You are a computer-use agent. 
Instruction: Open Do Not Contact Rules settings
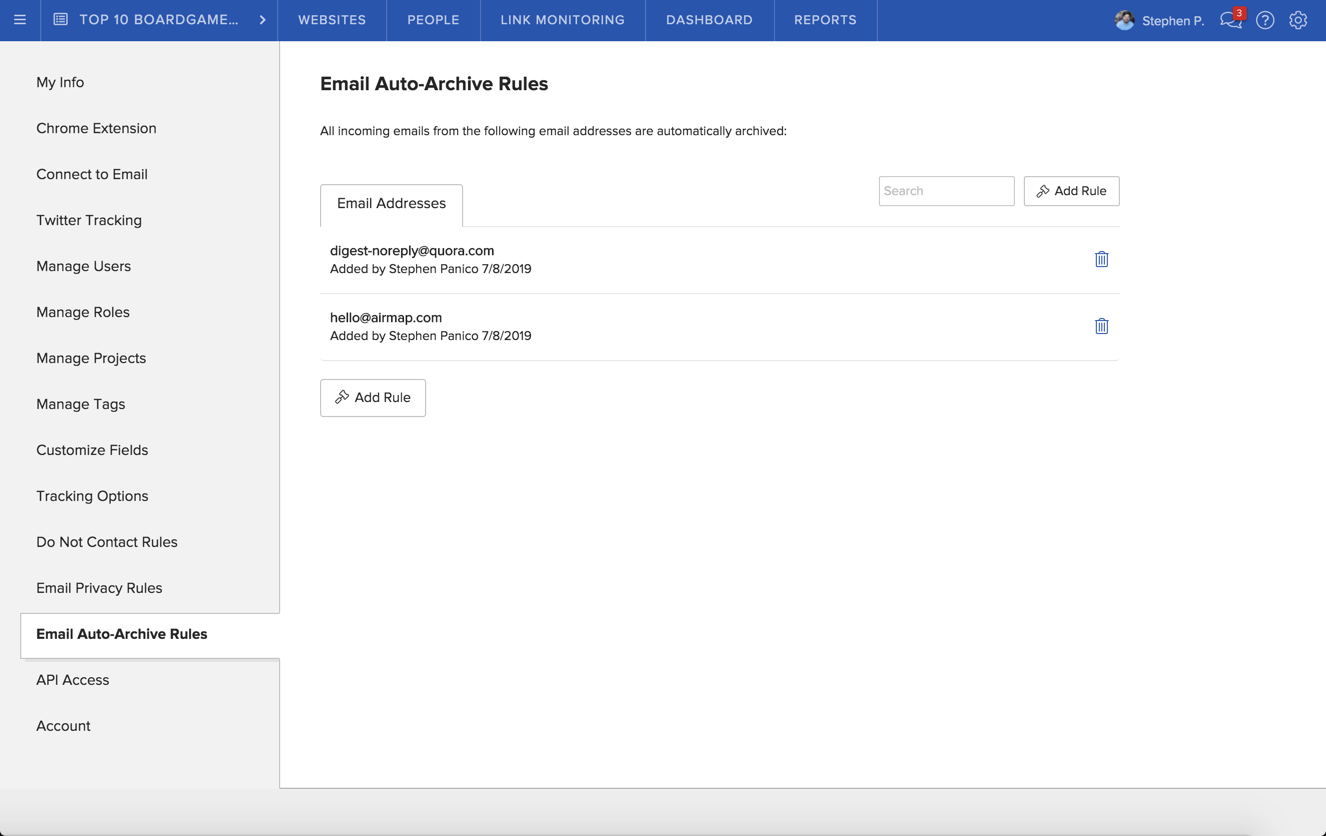[107, 542]
